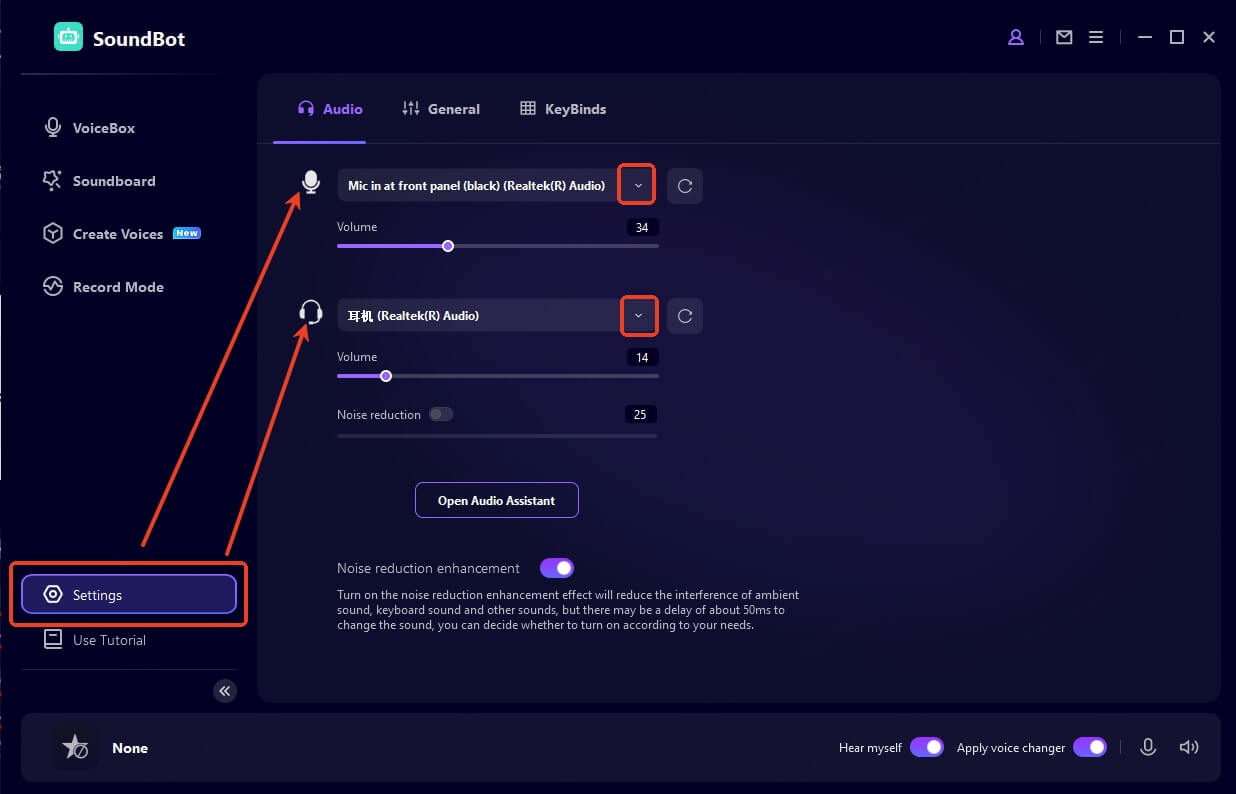1236x794 pixels.
Task: Open the hamburger menu icon
Action: pyautogui.click(x=1096, y=38)
